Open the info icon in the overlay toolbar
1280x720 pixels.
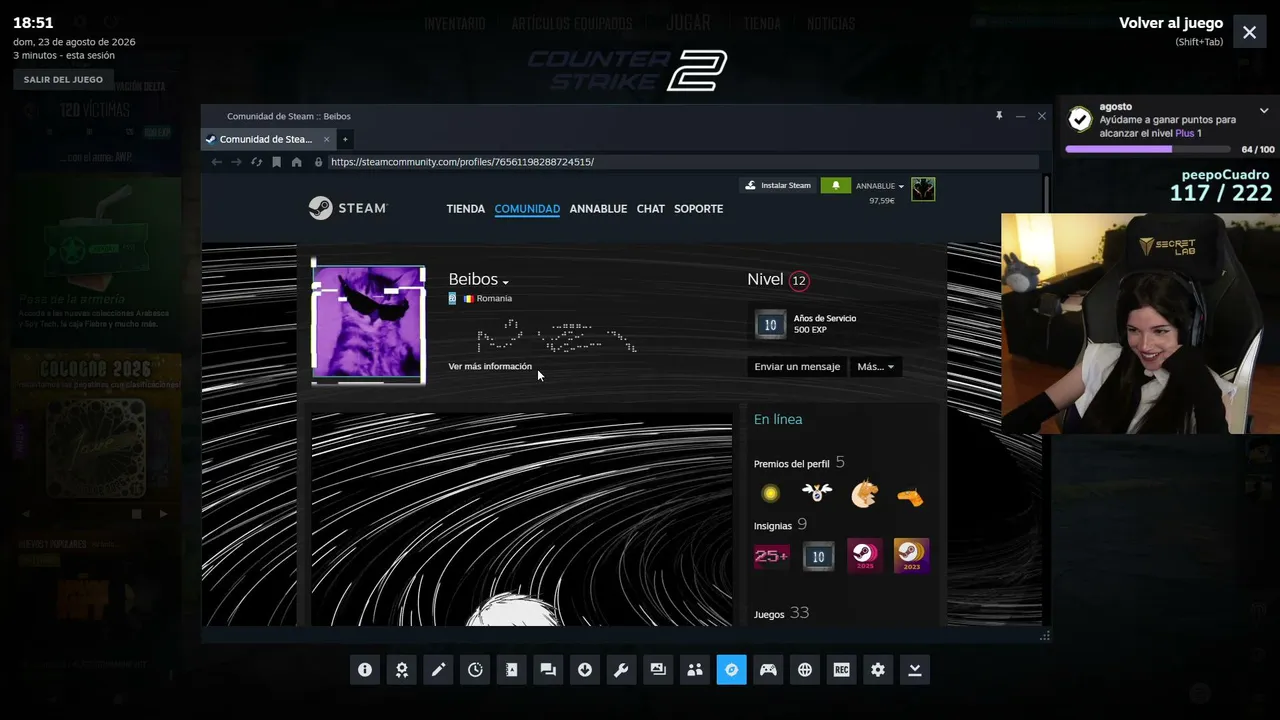(365, 670)
